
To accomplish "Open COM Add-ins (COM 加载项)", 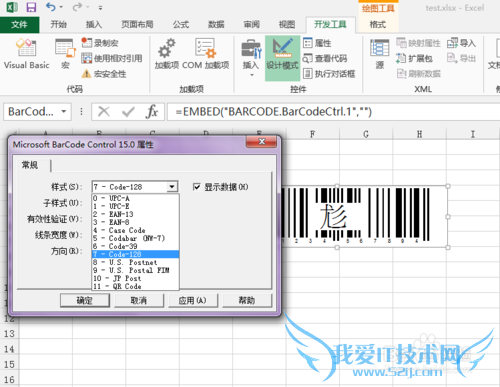I will [206, 54].
